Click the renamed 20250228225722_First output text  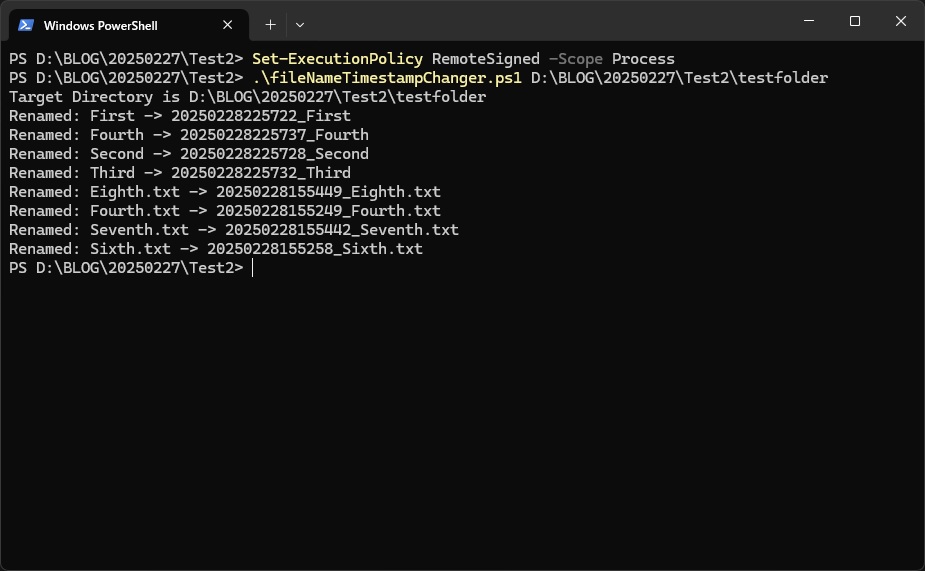pyautogui.click(x=261, y=116)
